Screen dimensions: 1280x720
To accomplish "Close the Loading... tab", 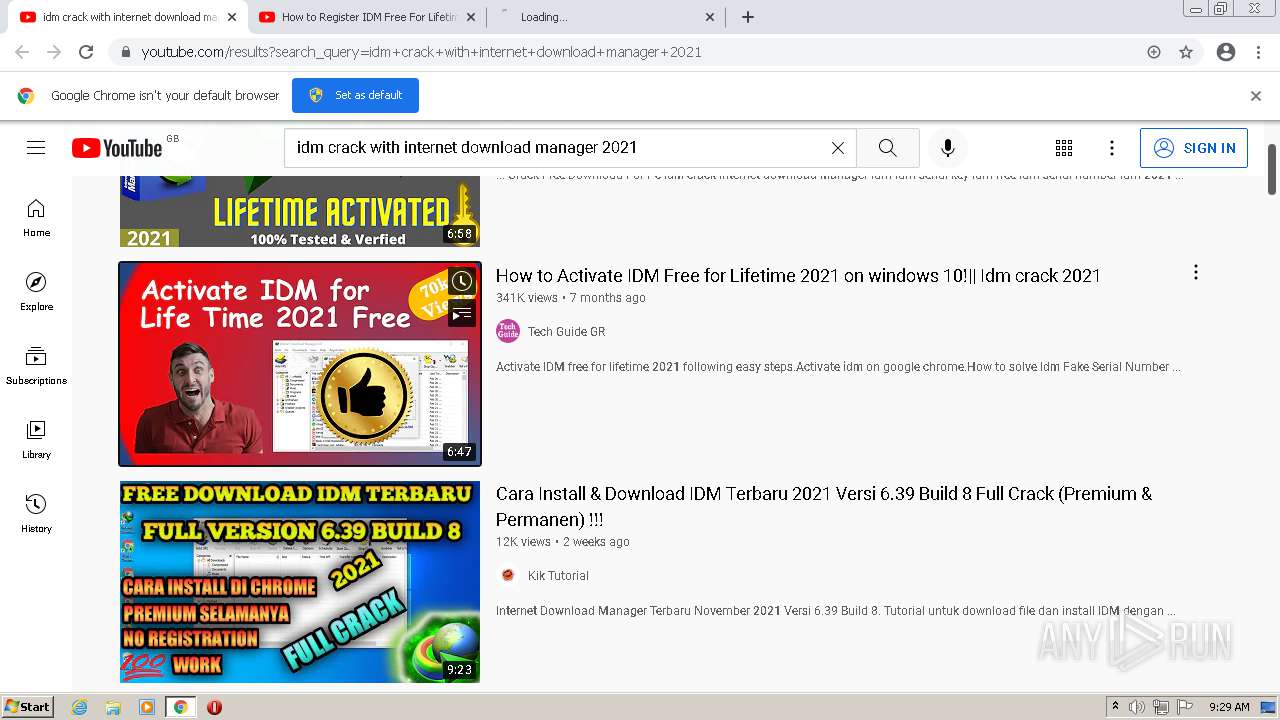I will coord(710,17).
